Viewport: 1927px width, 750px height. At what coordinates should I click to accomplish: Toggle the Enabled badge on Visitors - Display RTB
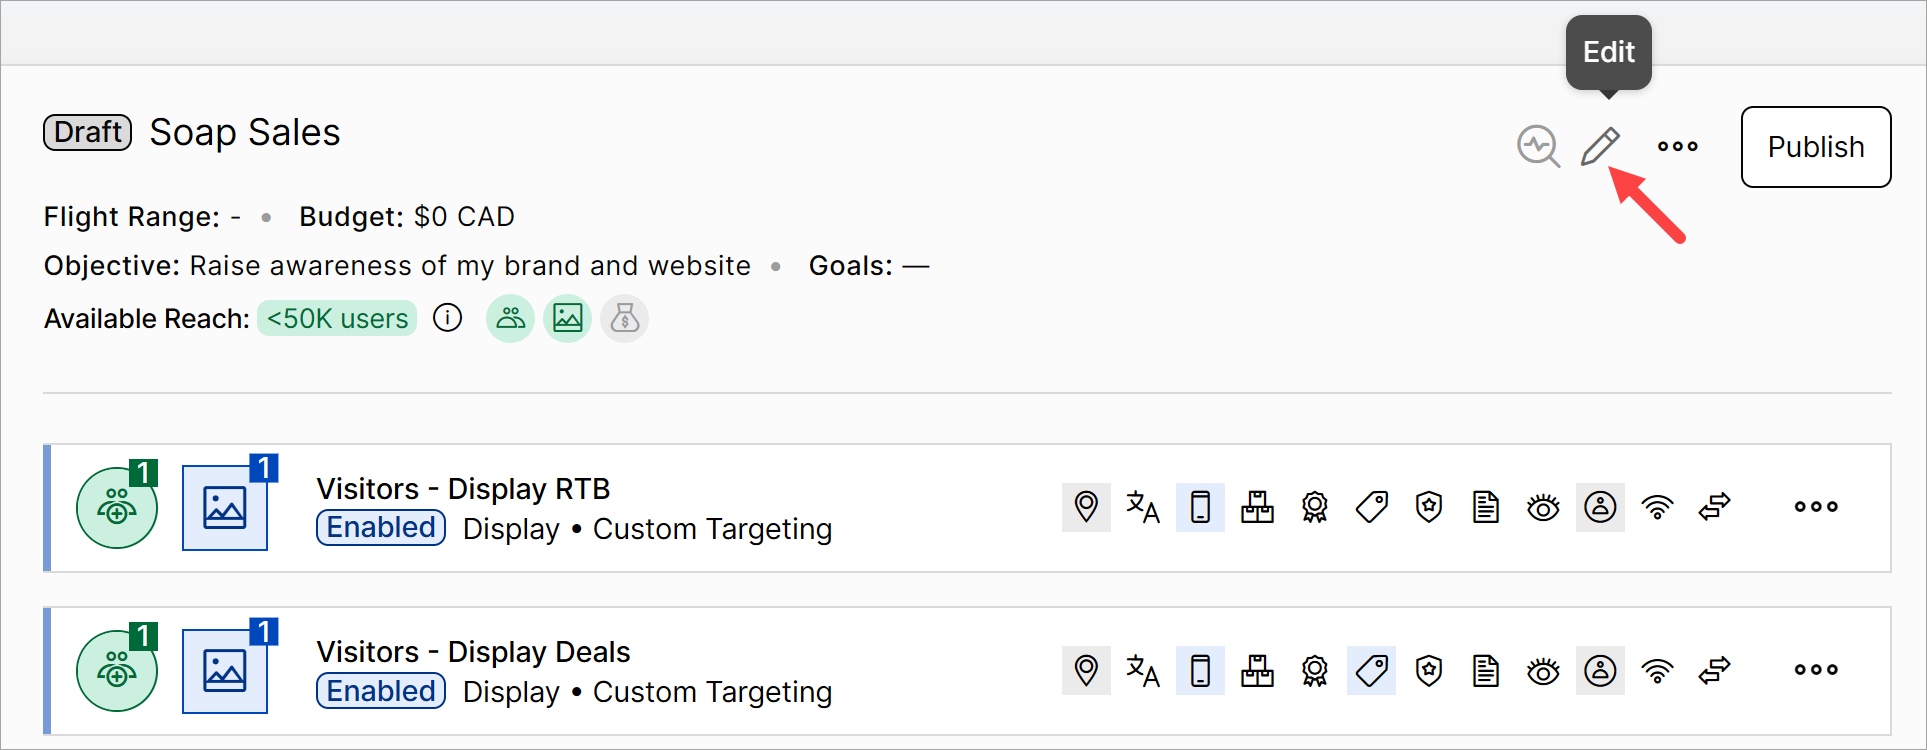(x=381, y=528)
